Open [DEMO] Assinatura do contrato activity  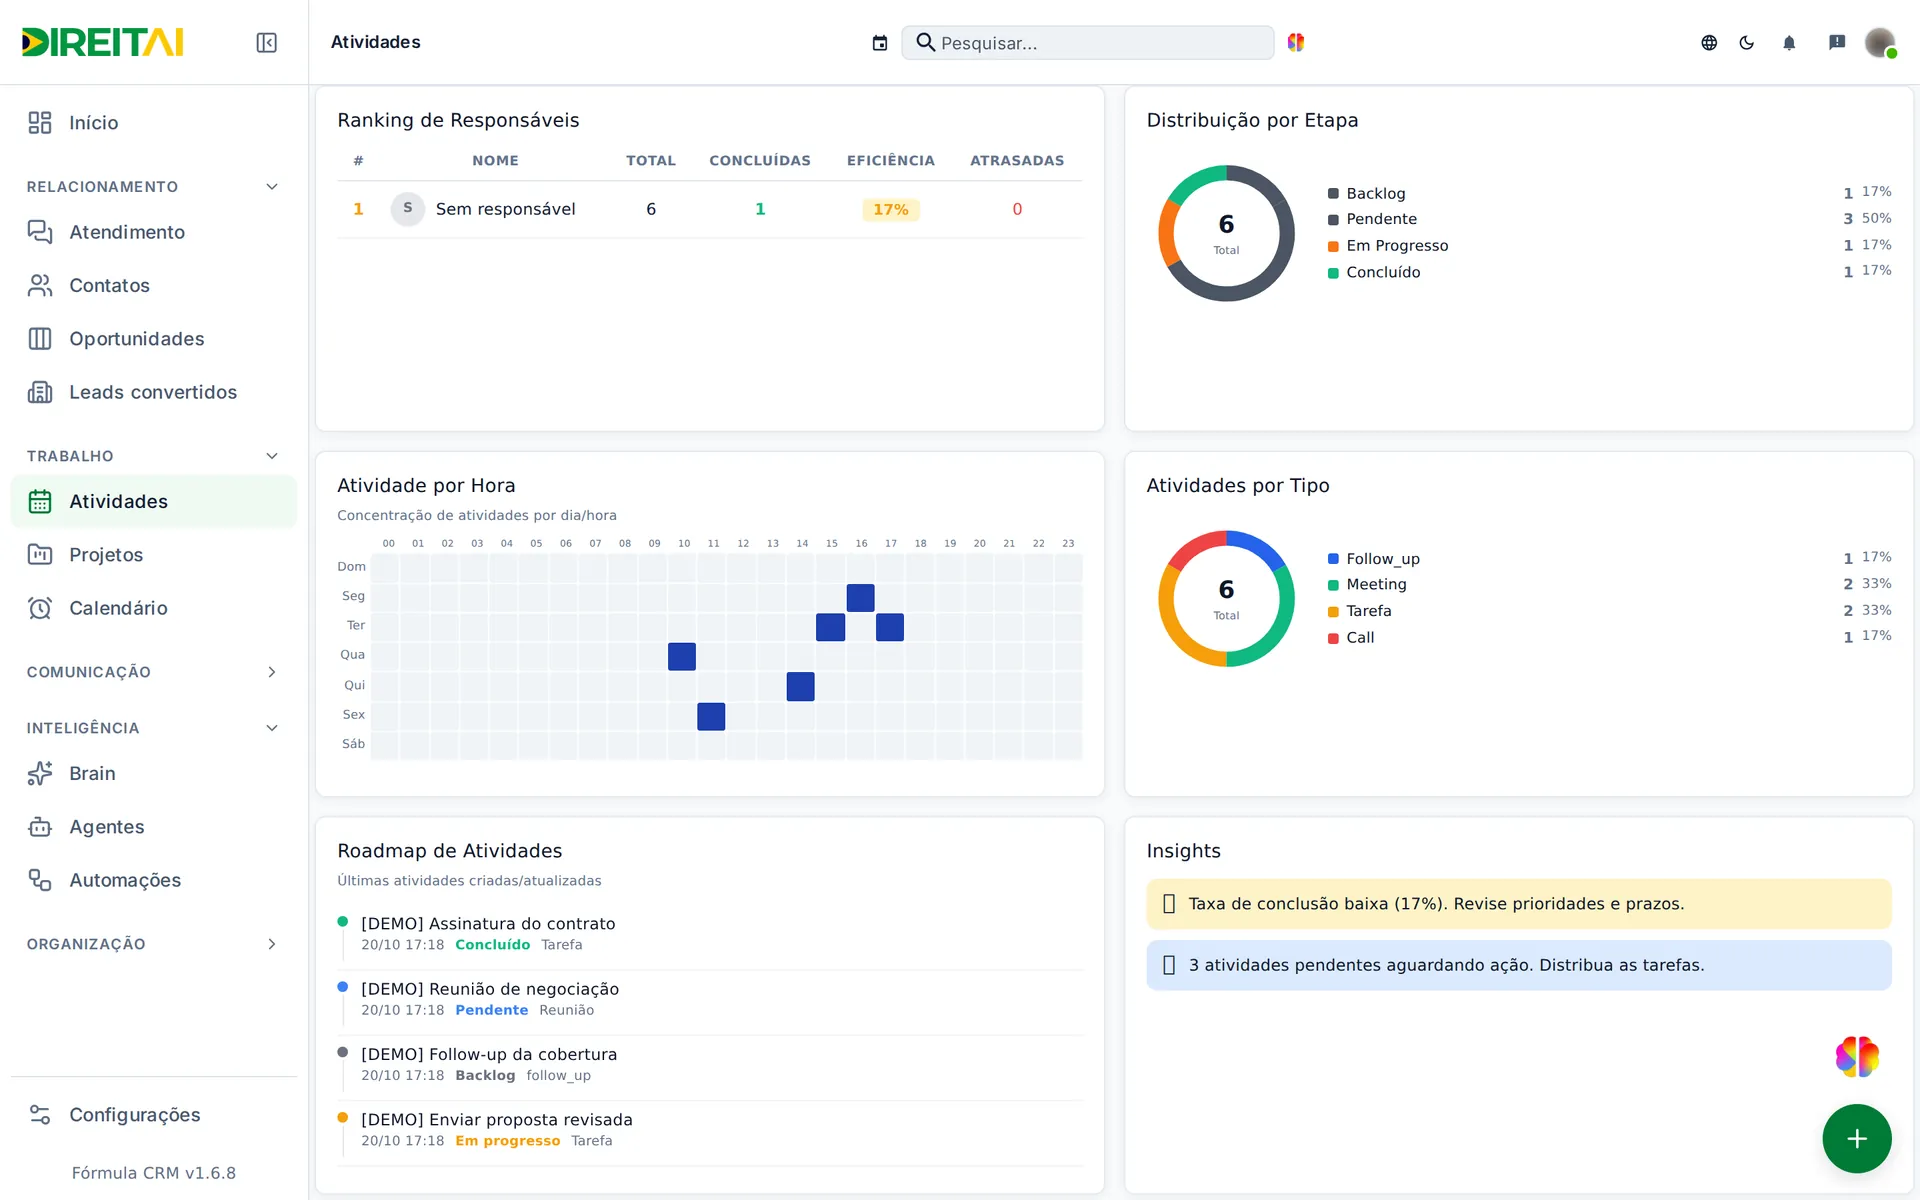[488, 923]
